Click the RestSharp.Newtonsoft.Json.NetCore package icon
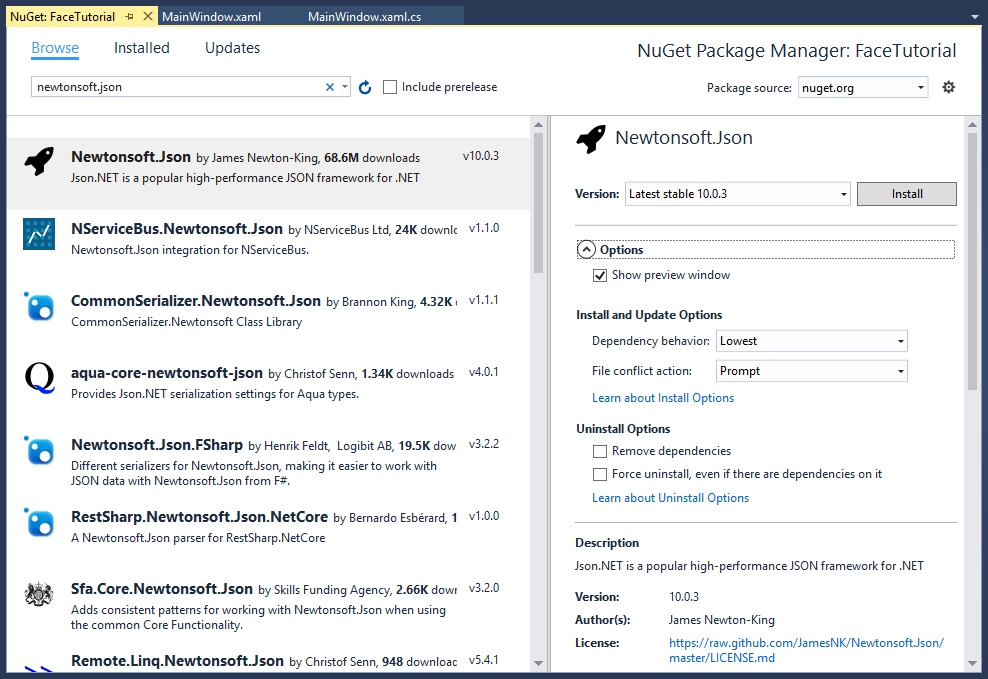Viewport: 988px width, 679px height. coord(39,522)
